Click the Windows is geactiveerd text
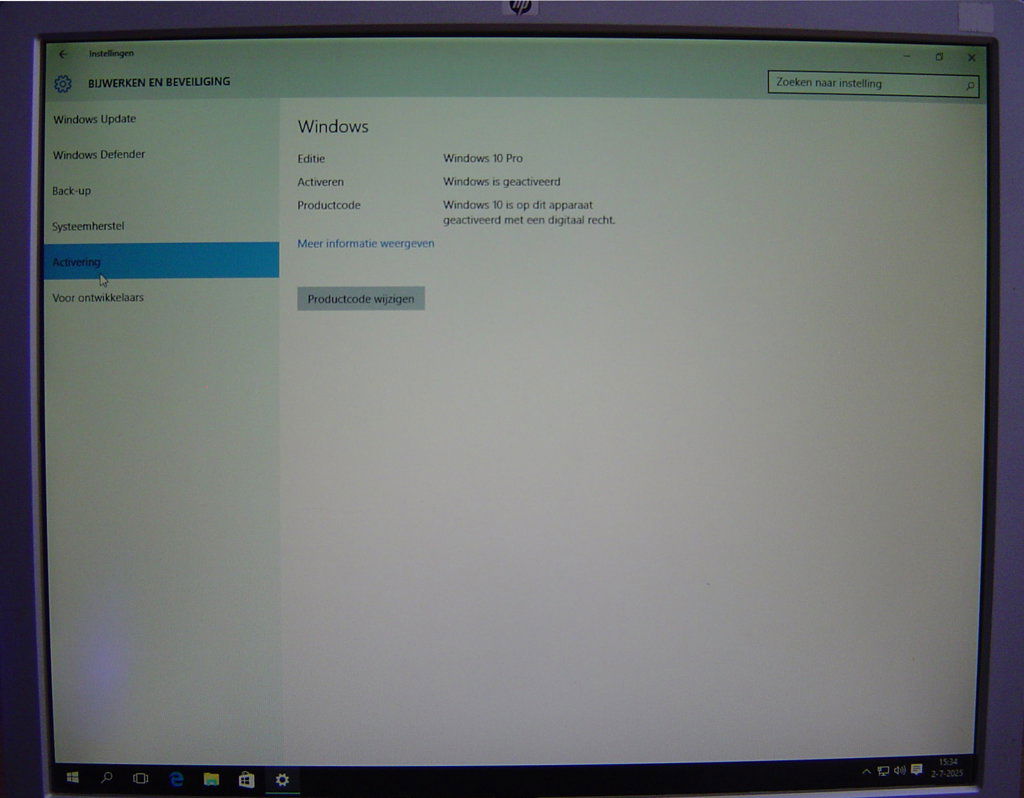1024x798 pixels. coord(502,182)
